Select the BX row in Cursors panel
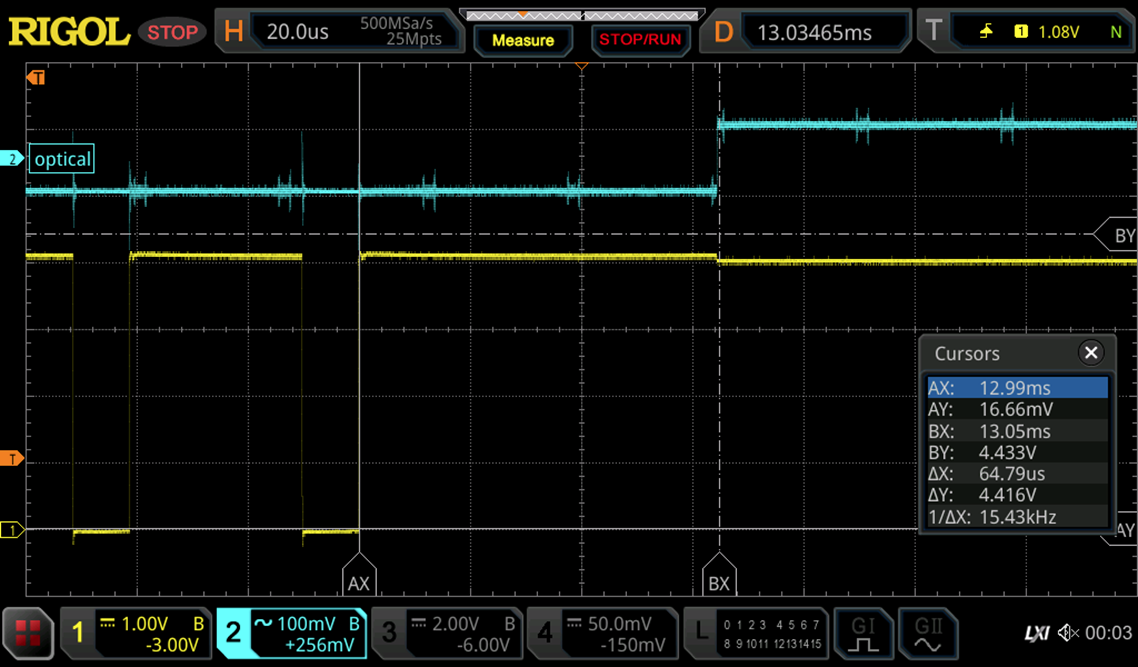This screenshot has height=667, width=1138. coord(1017,431)
